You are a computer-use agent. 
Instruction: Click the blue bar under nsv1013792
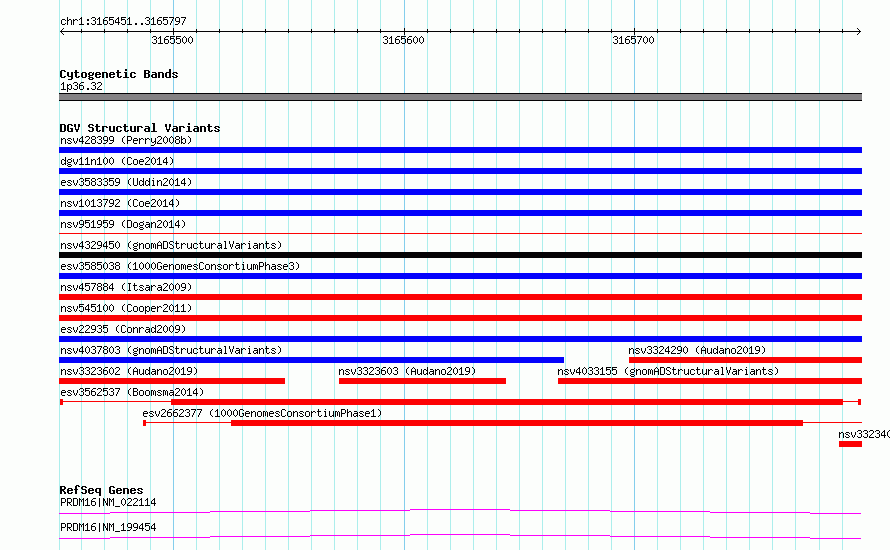[x=460, y=213]
